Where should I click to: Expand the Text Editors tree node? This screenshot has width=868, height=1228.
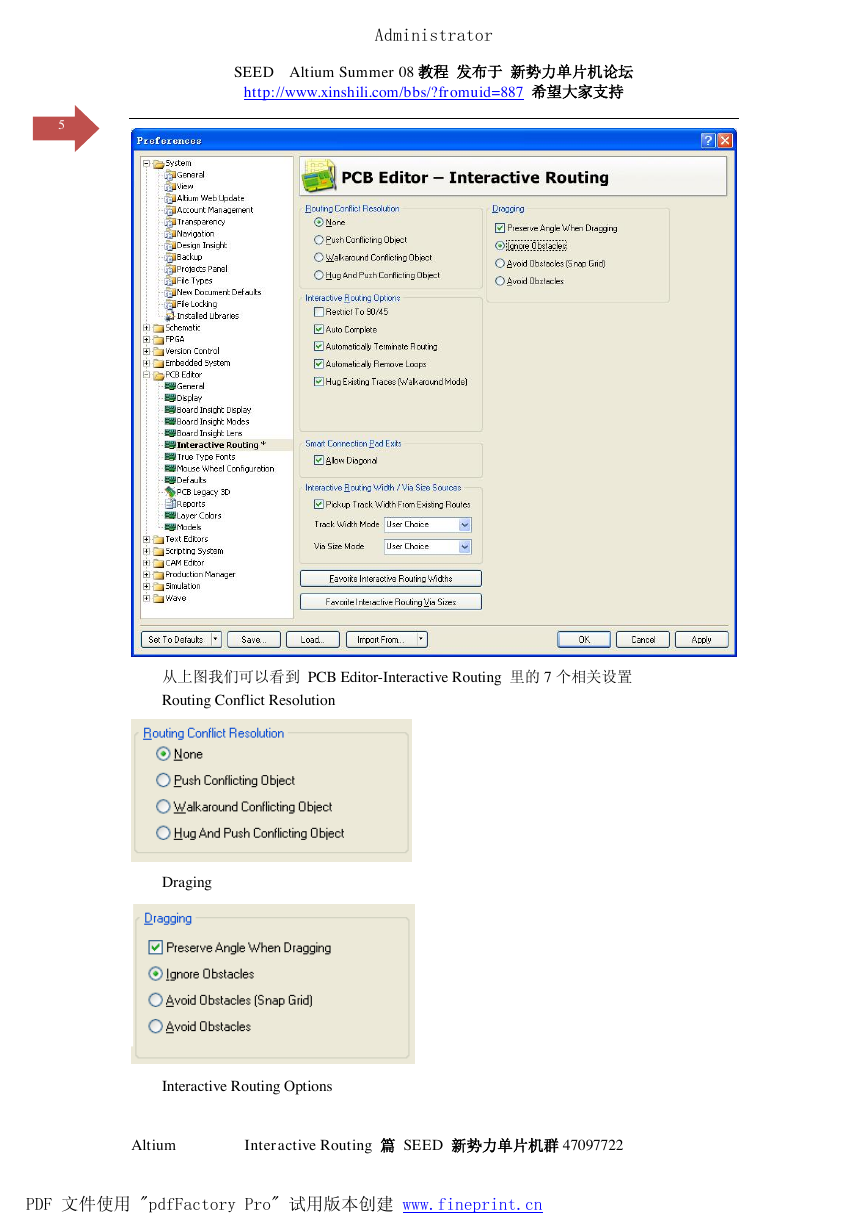pyautogui.click(x=147, y=539)
